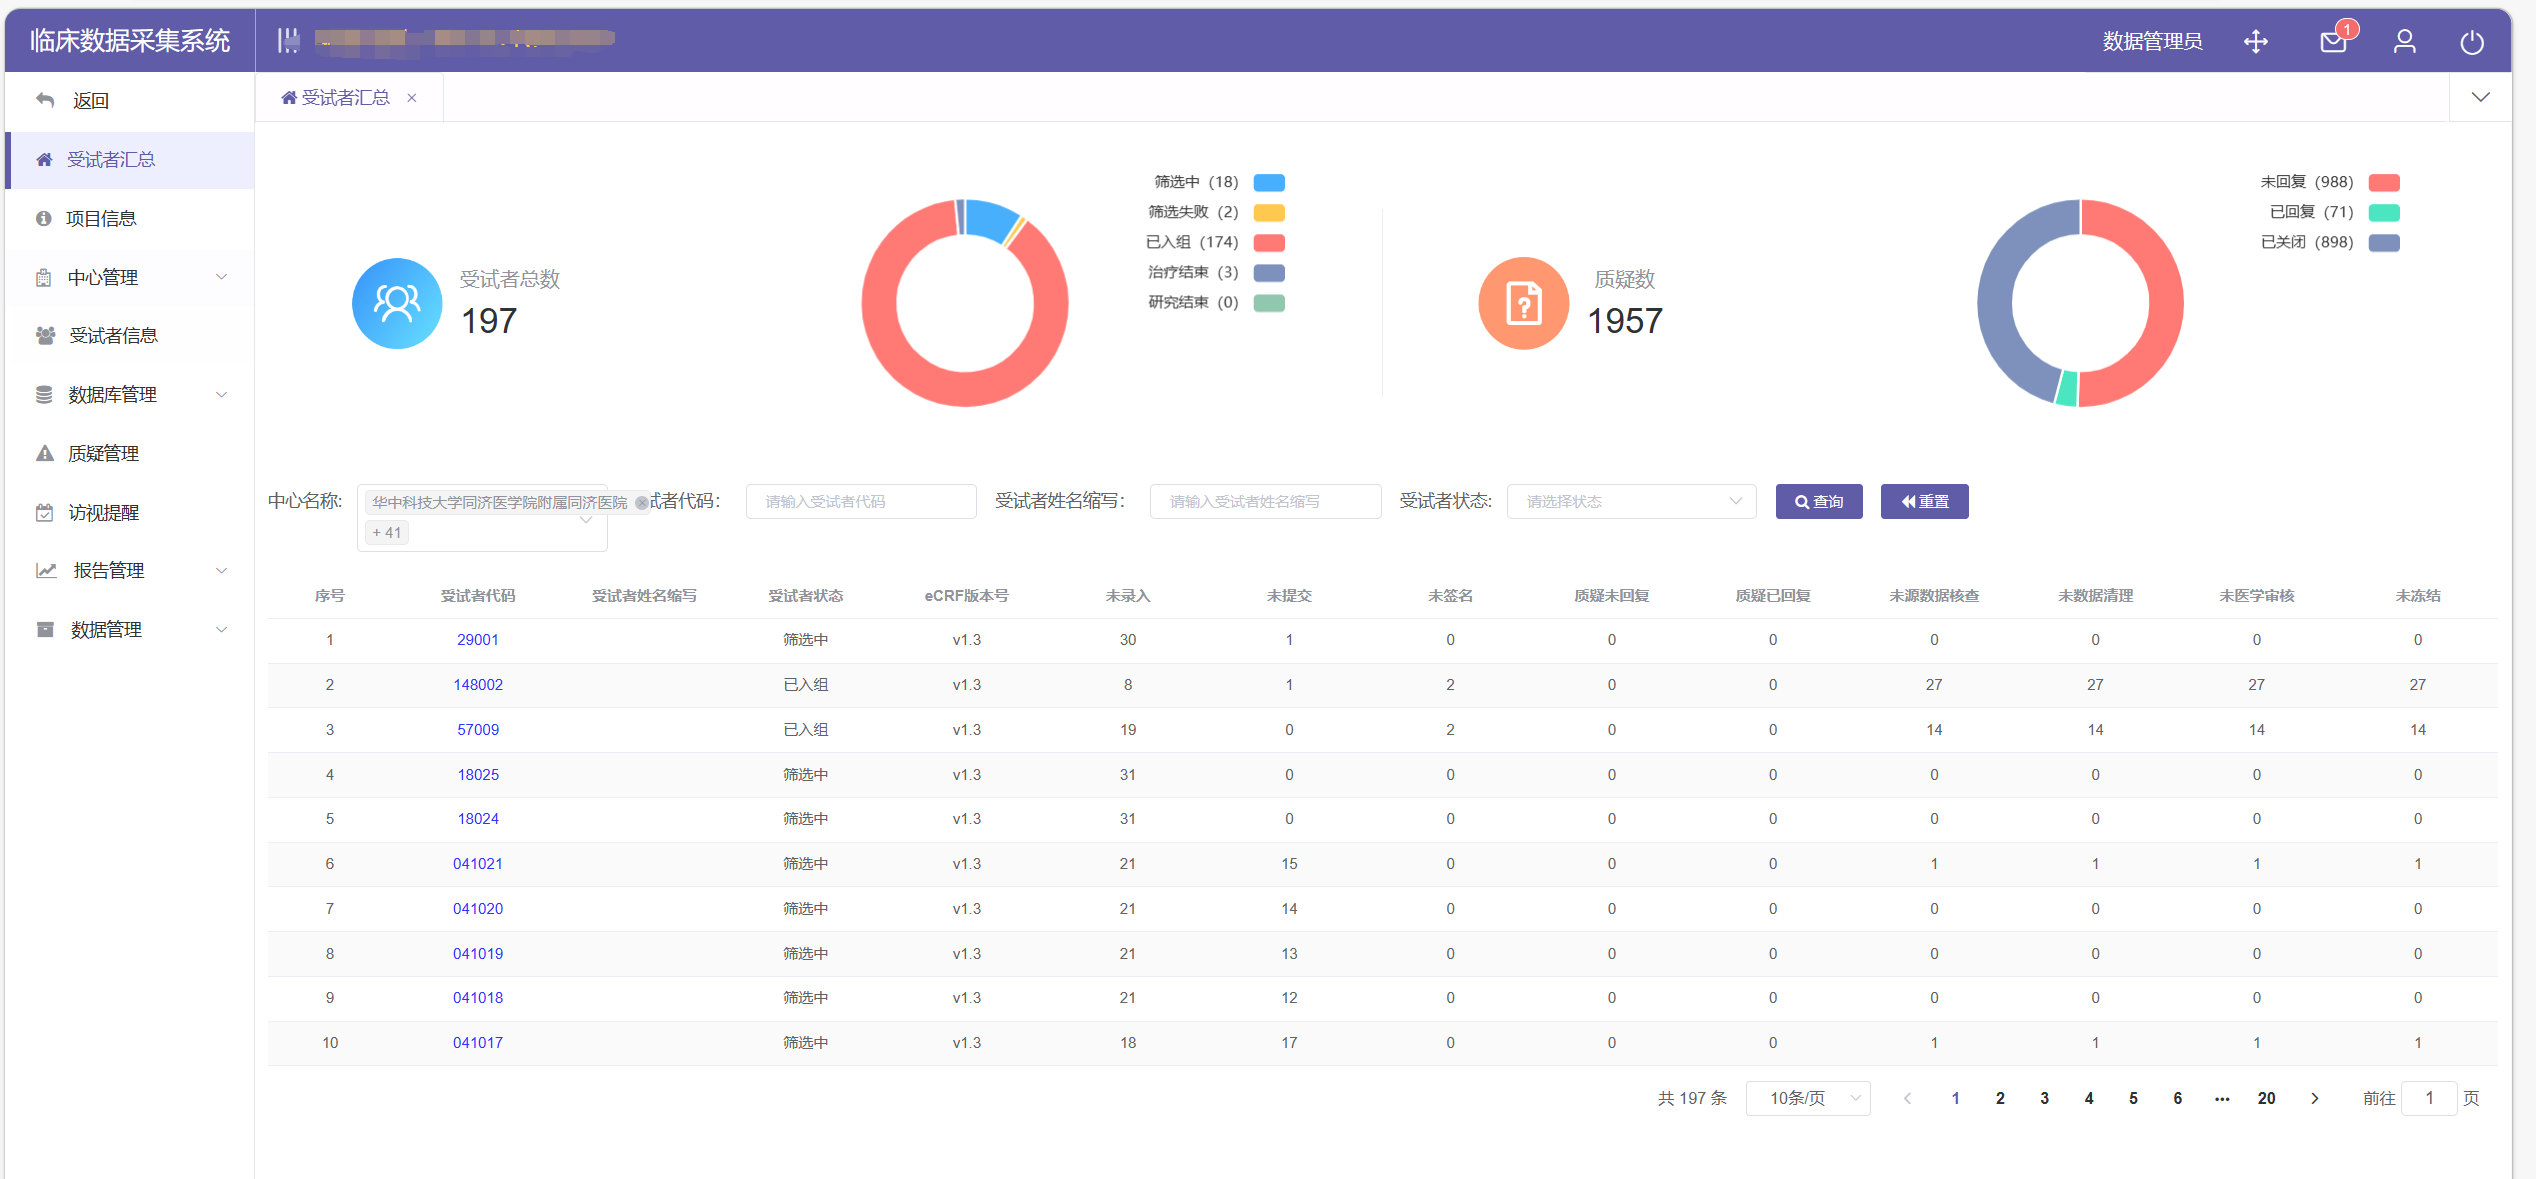The height and width of the screenshot is (1179, 2536).
Task: Toggle the 研究结束 legend swatch
Action: pyautogui.click(x=1269, y=302)
